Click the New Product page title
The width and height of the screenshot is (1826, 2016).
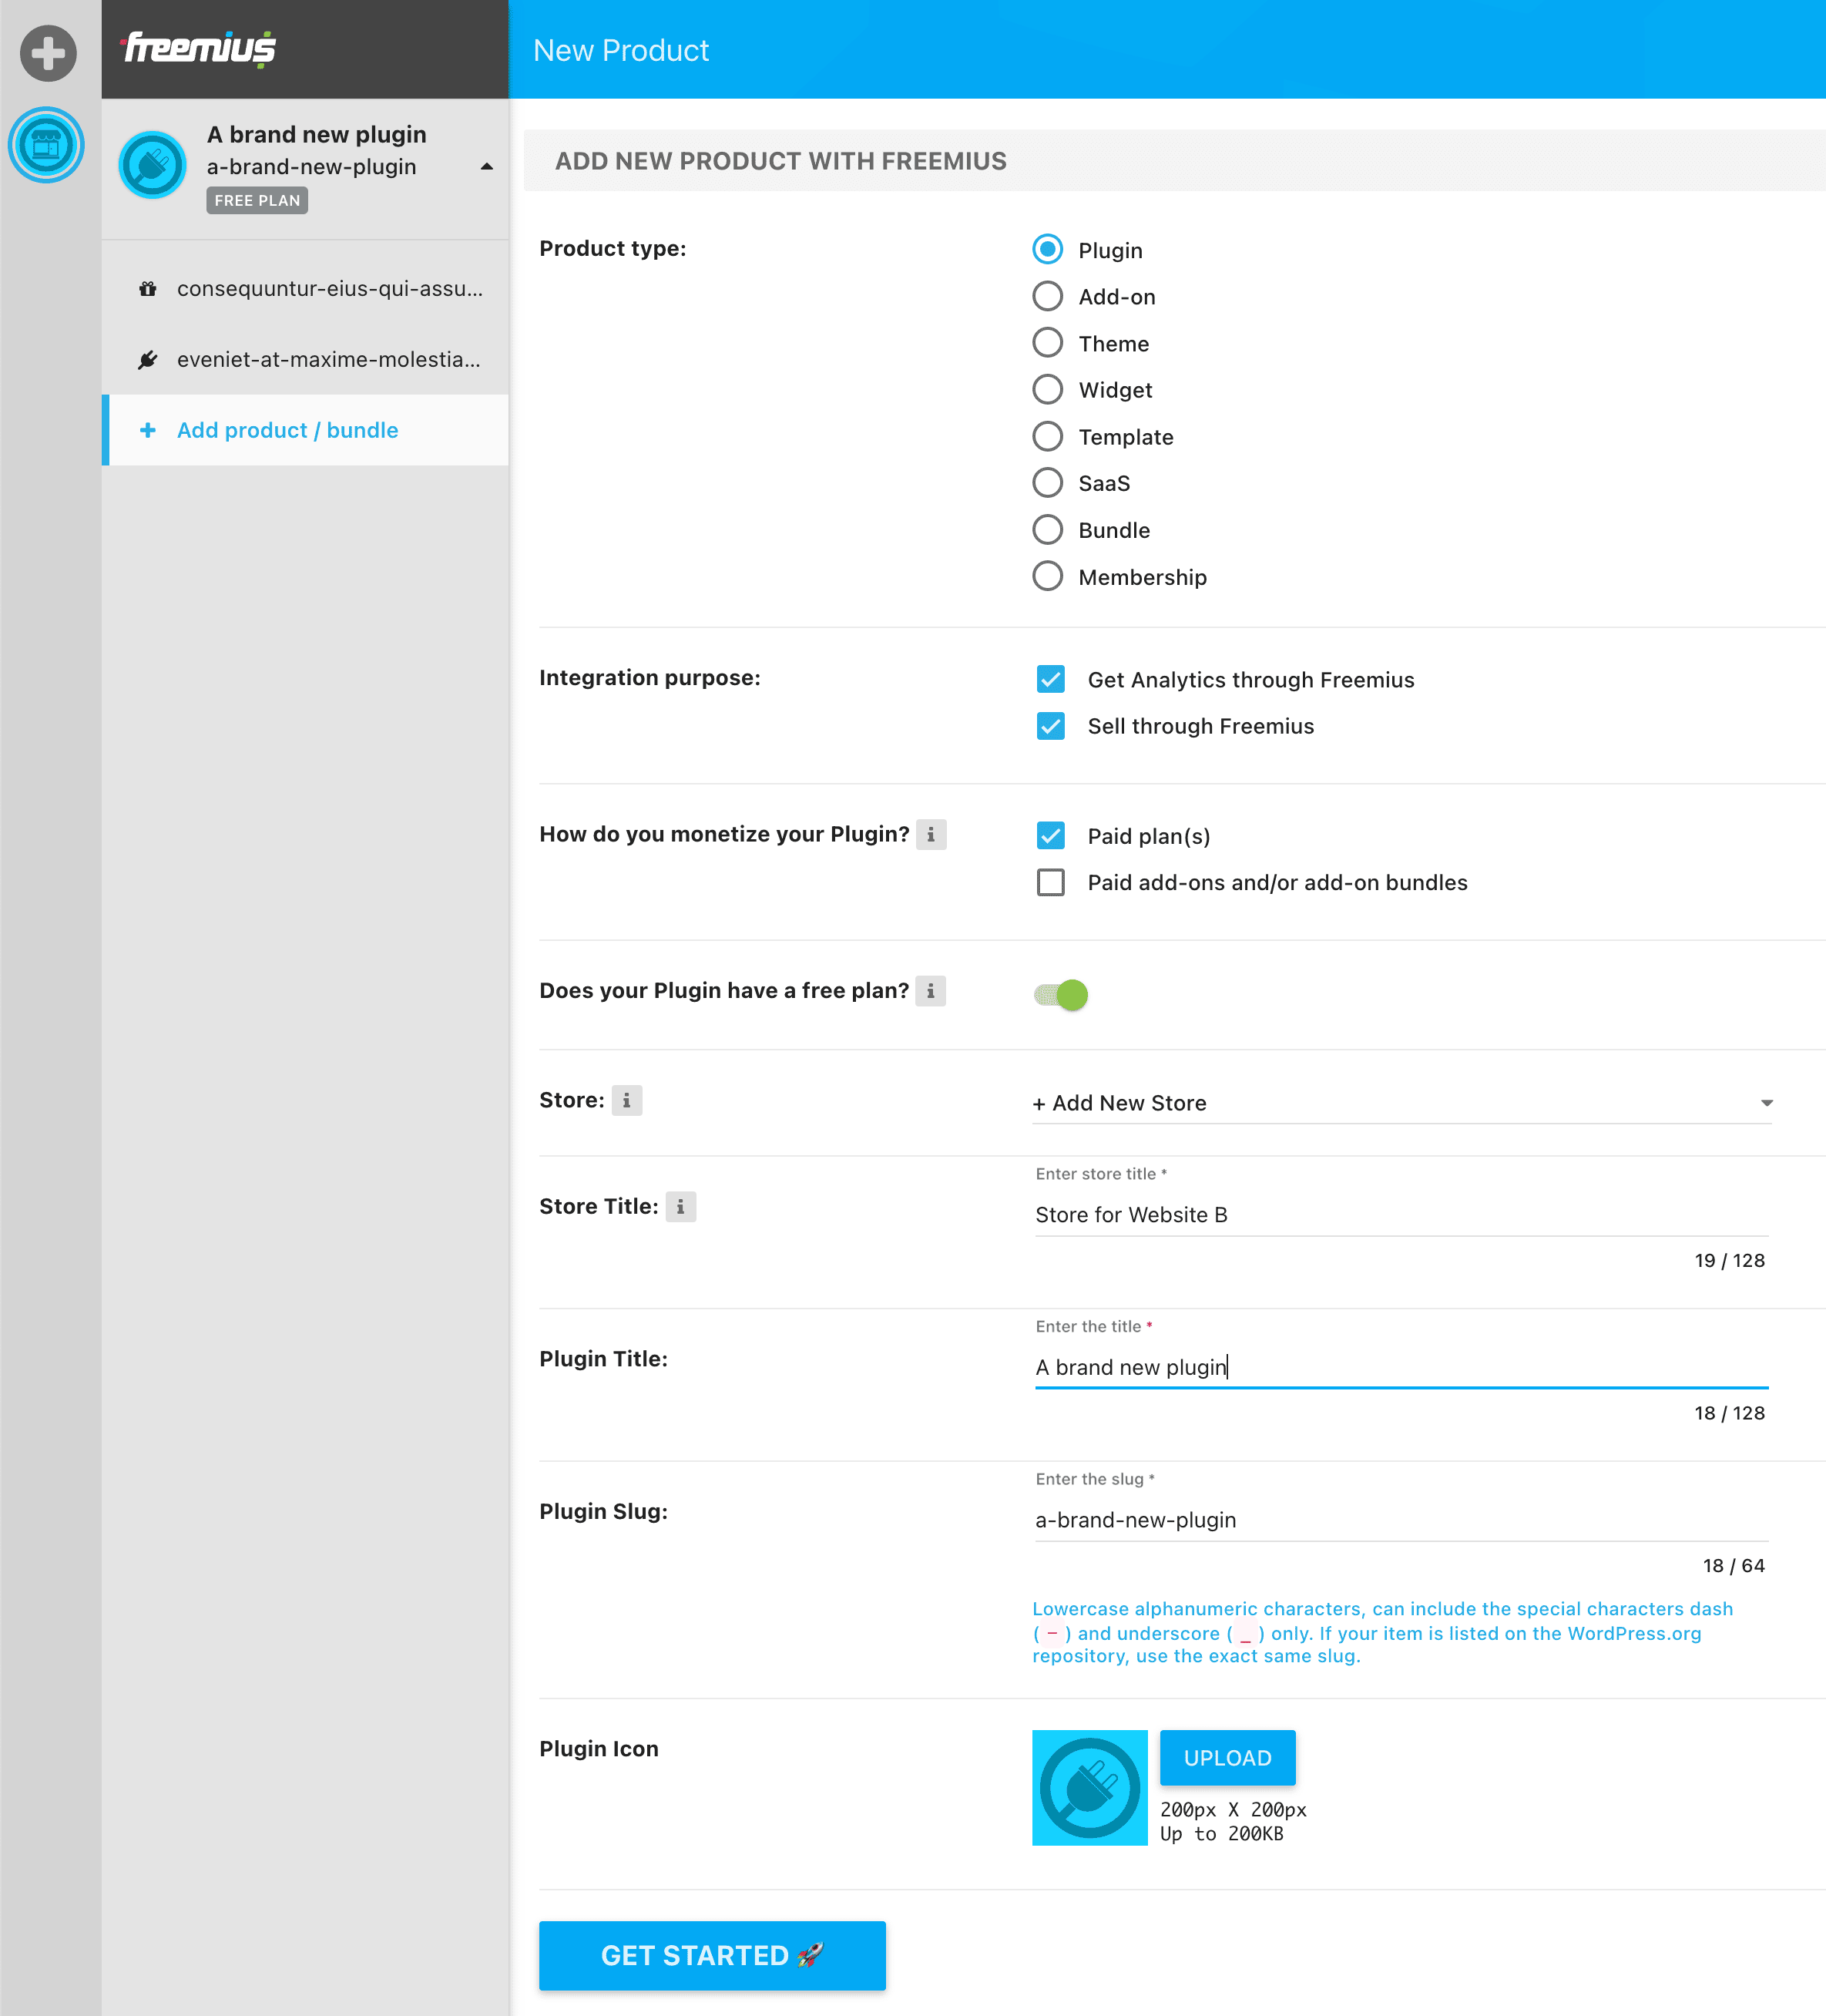coord(621,50)
